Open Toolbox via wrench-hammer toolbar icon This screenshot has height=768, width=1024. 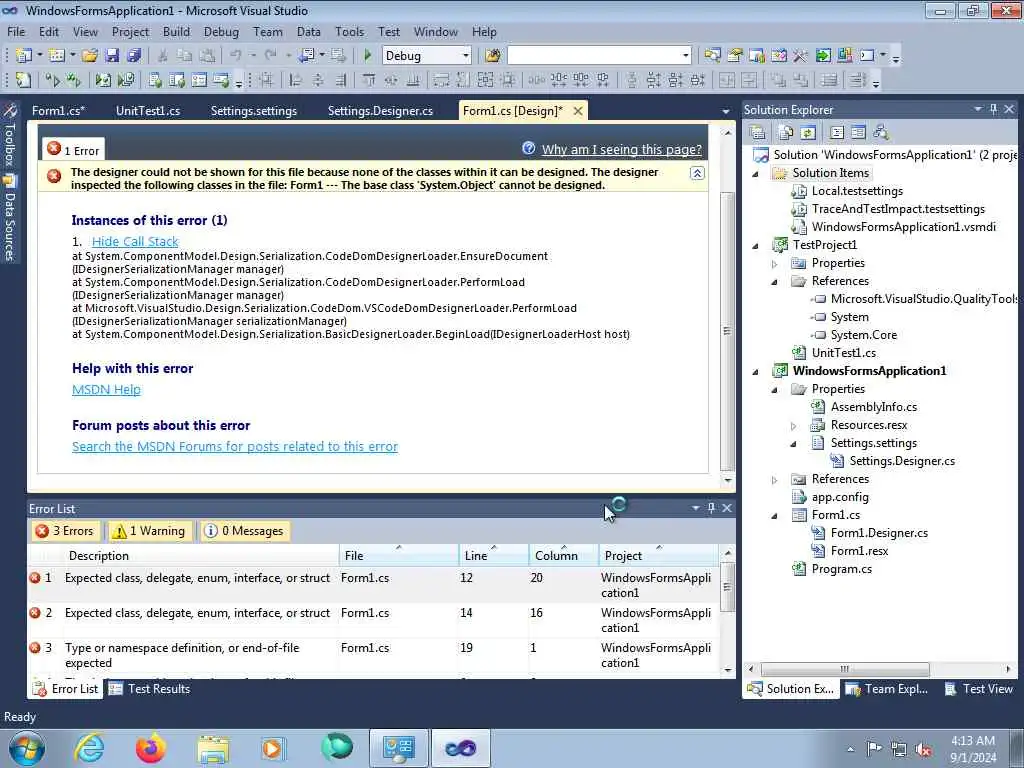(801, 56)
